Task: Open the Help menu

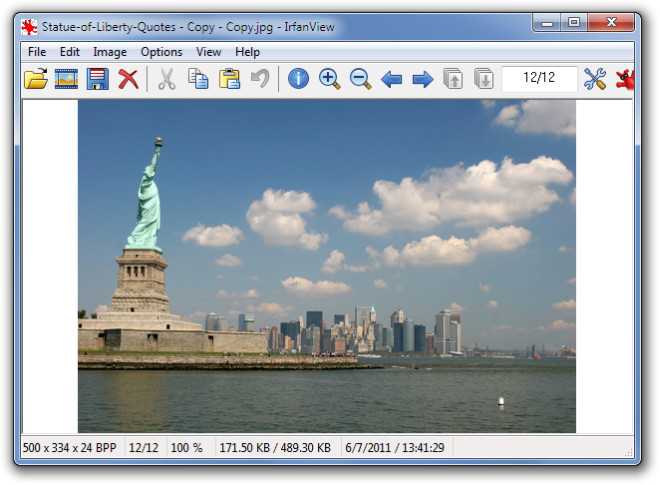Action: coord(247,52)
